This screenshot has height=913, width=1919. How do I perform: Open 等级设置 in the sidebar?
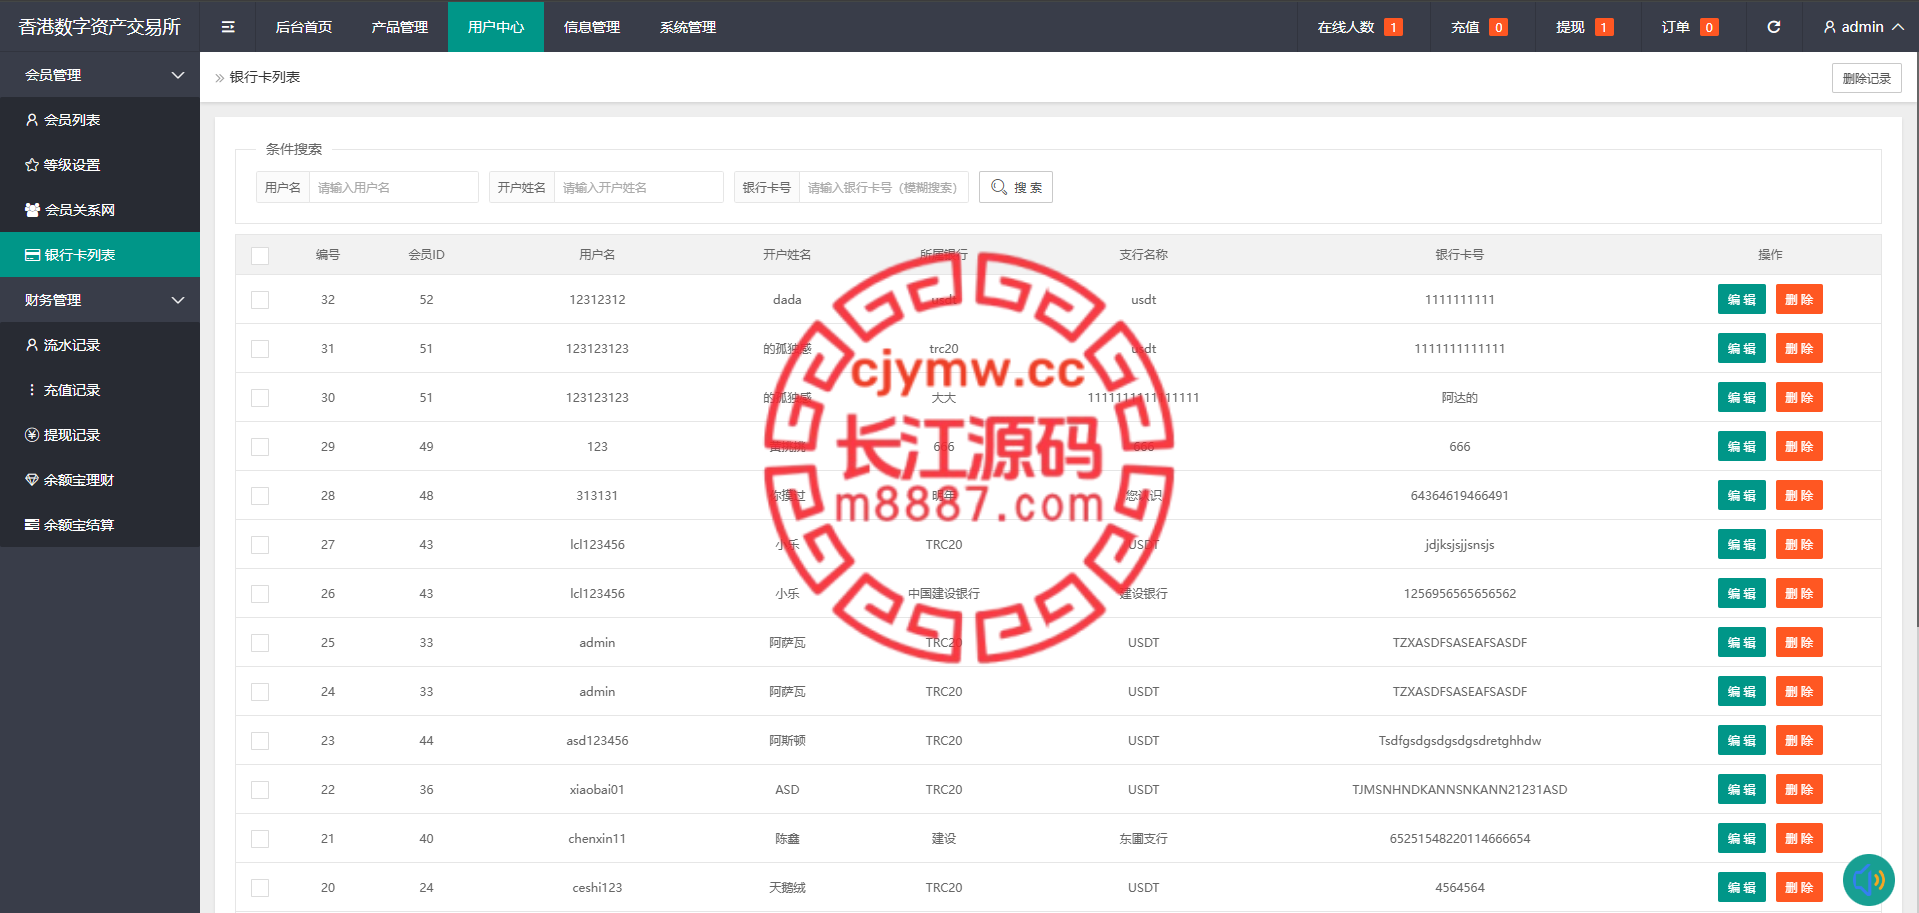pos(100,165)
